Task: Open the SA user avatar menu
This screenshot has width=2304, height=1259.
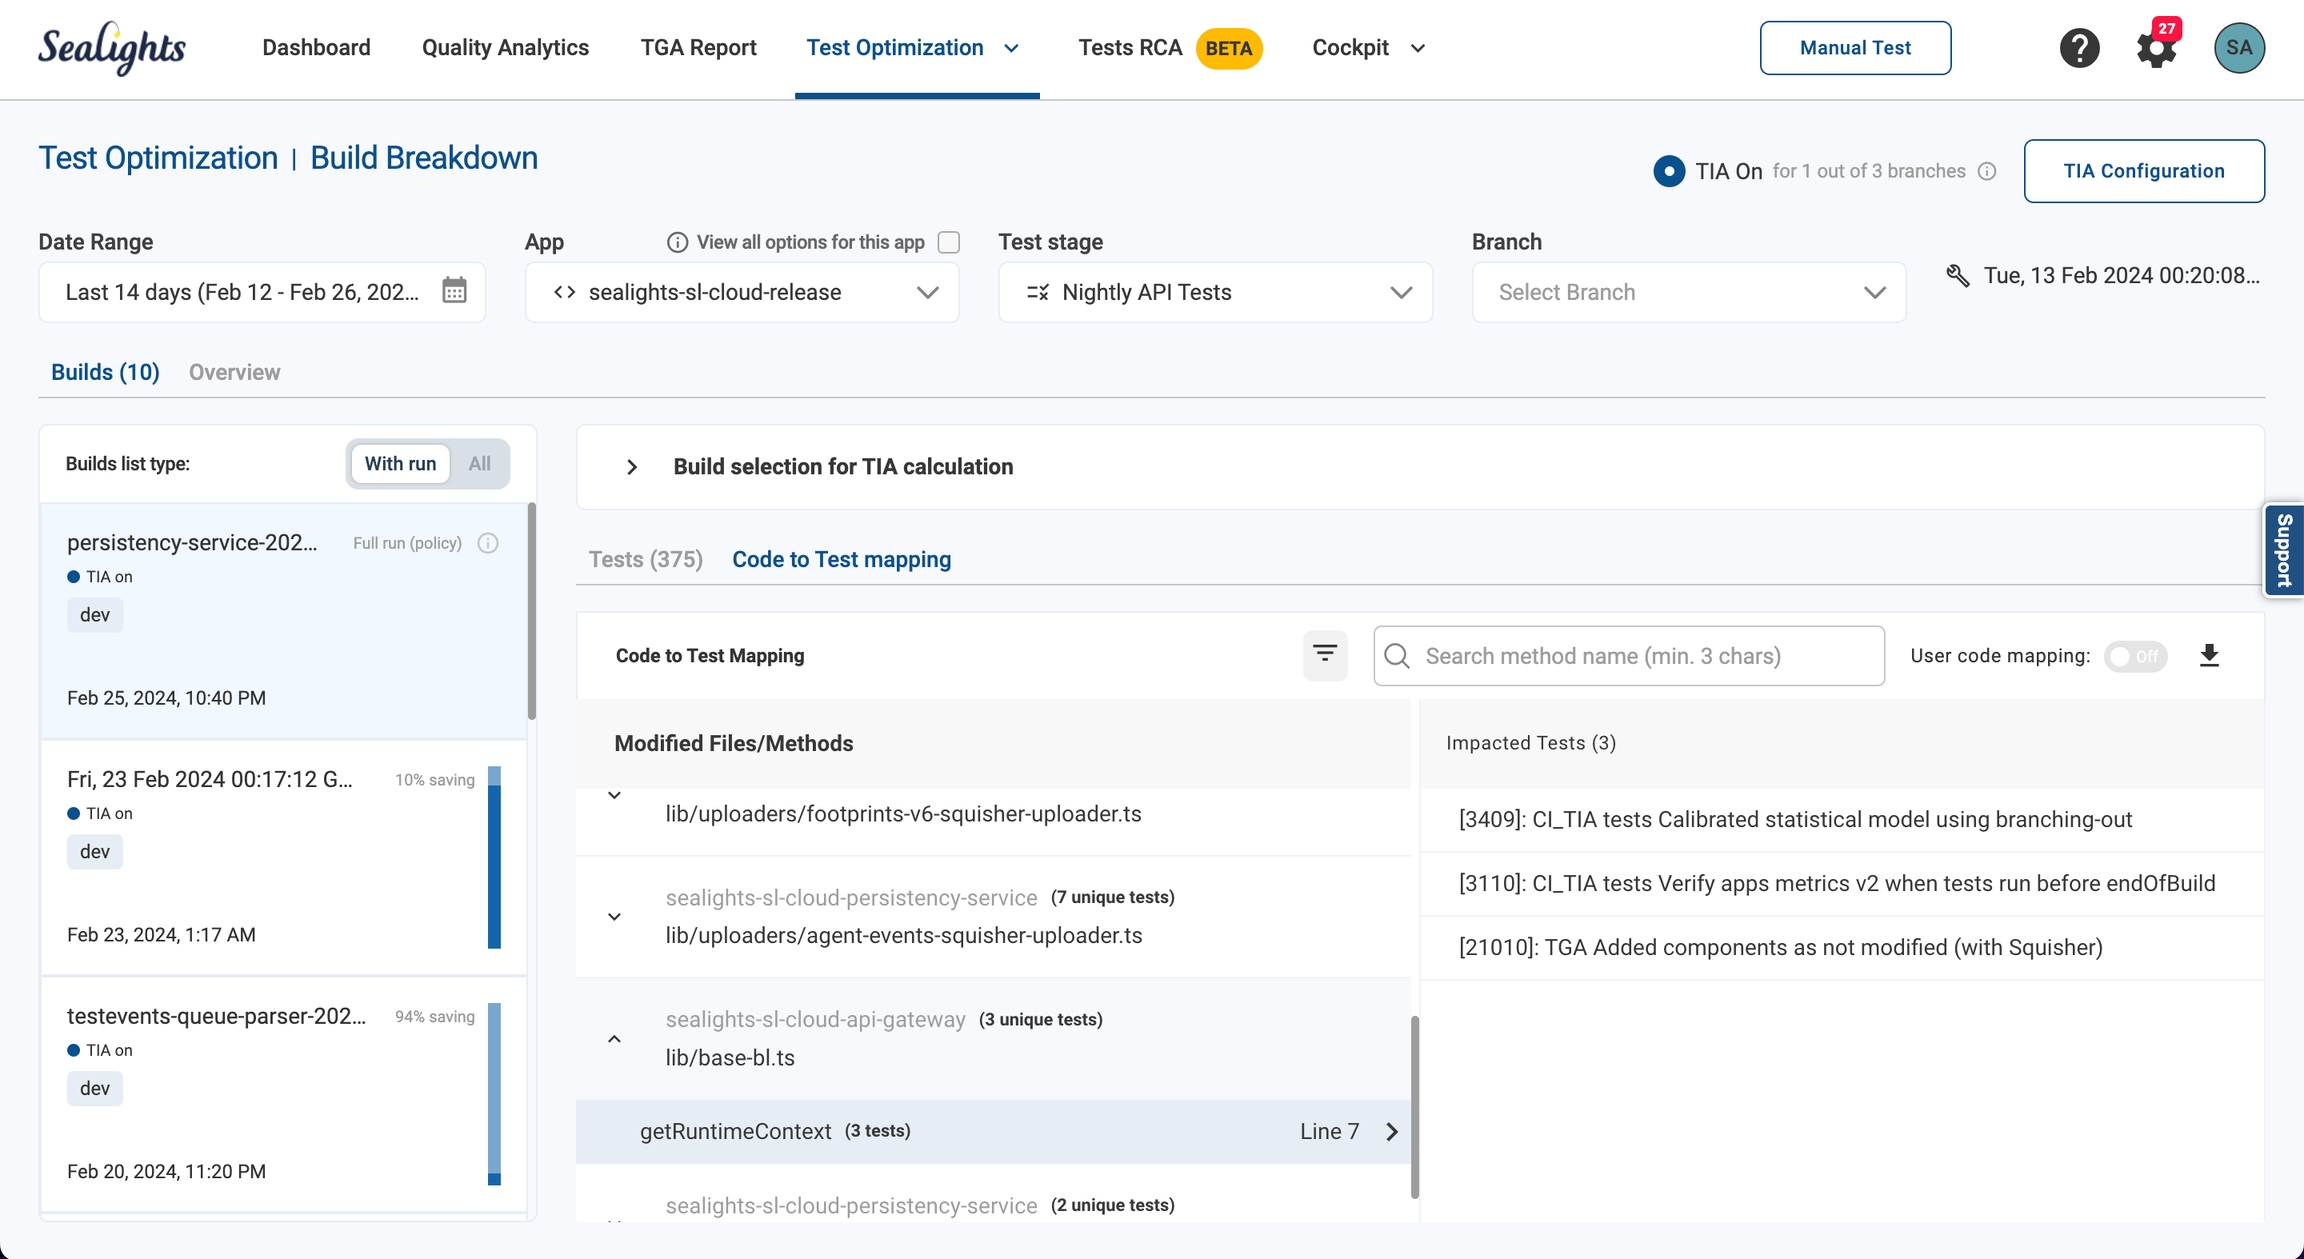Action: (x=2239, y=48)
